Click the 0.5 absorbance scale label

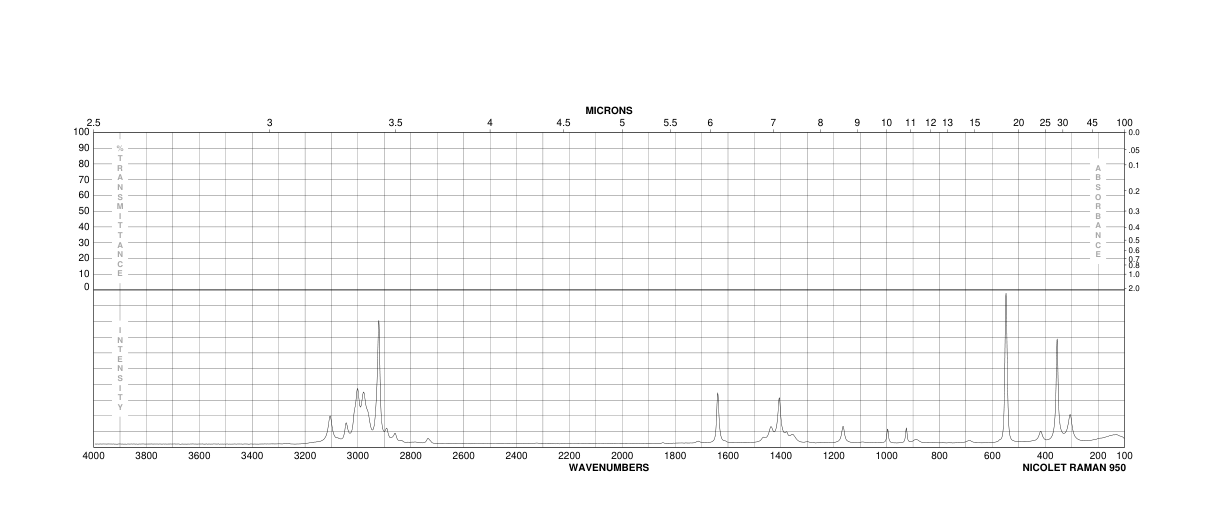pyautogui.click(x=1134, y=240)
